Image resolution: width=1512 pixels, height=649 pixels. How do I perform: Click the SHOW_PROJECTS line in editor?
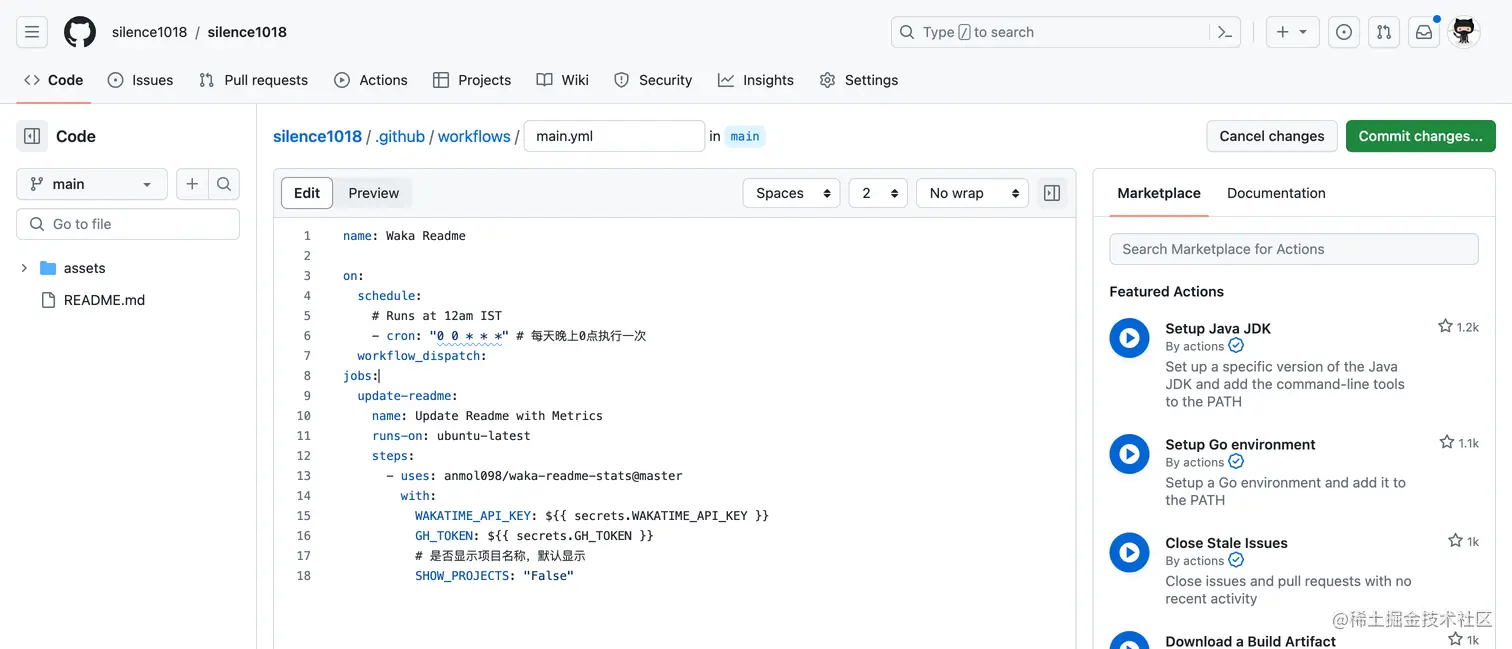(x=494, y=576)
